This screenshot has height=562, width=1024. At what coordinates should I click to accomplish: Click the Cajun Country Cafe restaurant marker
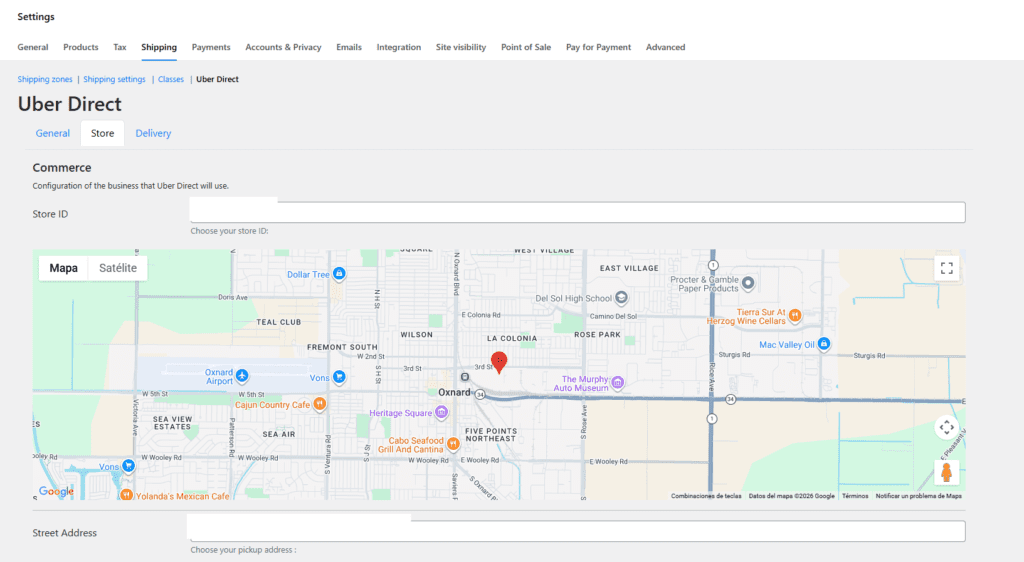click(x=319, y=404)
